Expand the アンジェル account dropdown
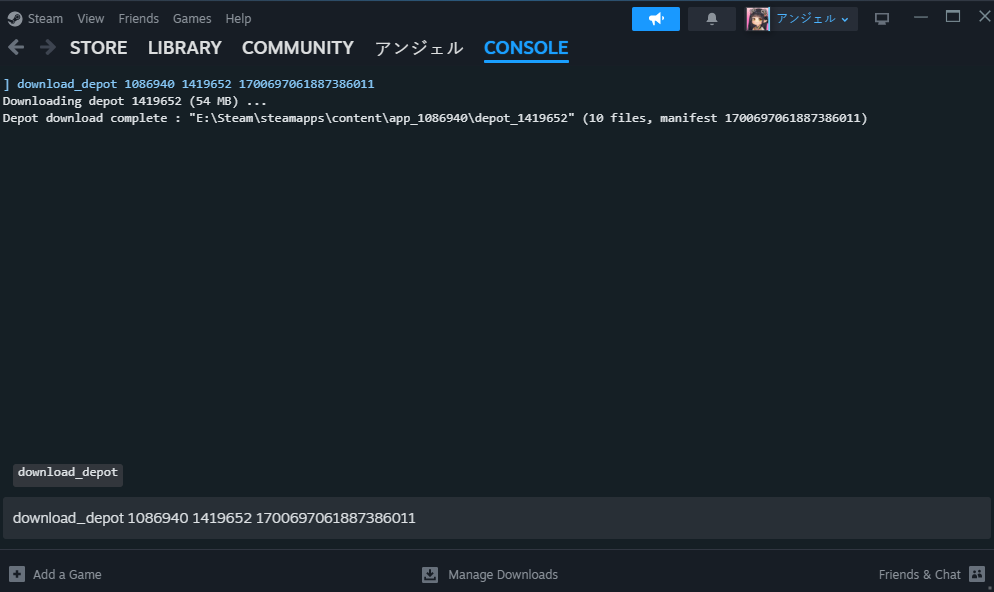 click(x=812, y=19)
